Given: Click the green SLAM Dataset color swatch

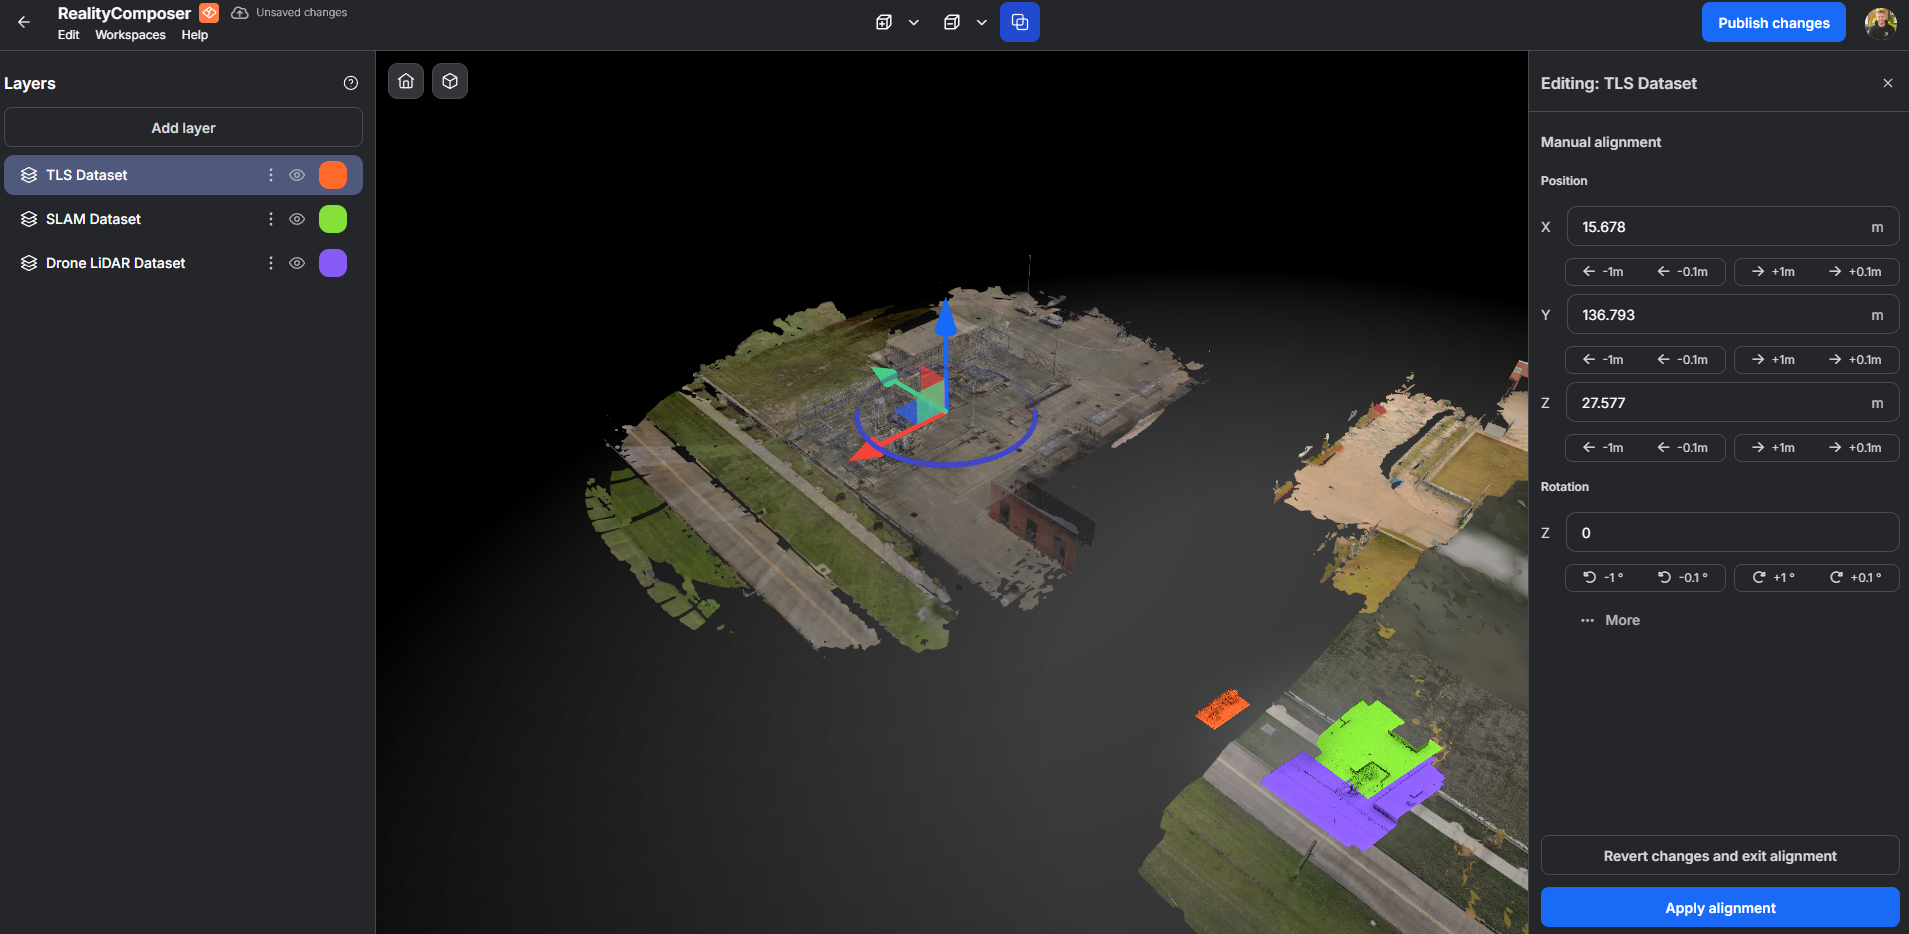Looking at the screenshot, I should tap(333, 219).
